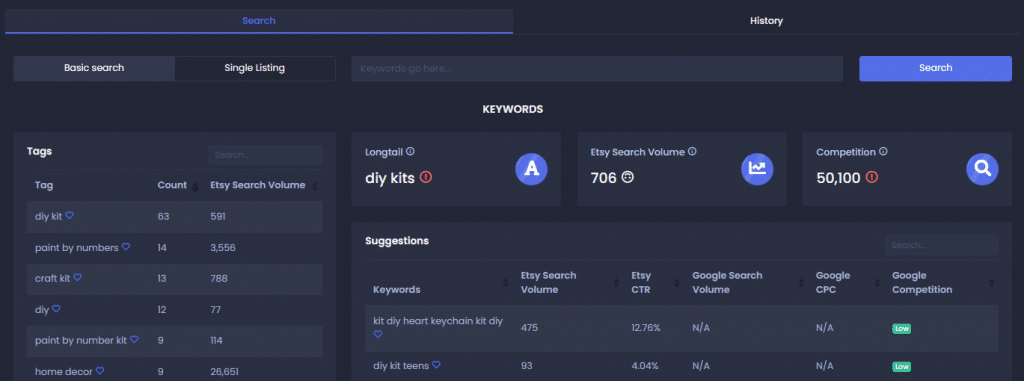
Task: Toggle heart for 'home decor' tag
Action: tap(100, 371)
